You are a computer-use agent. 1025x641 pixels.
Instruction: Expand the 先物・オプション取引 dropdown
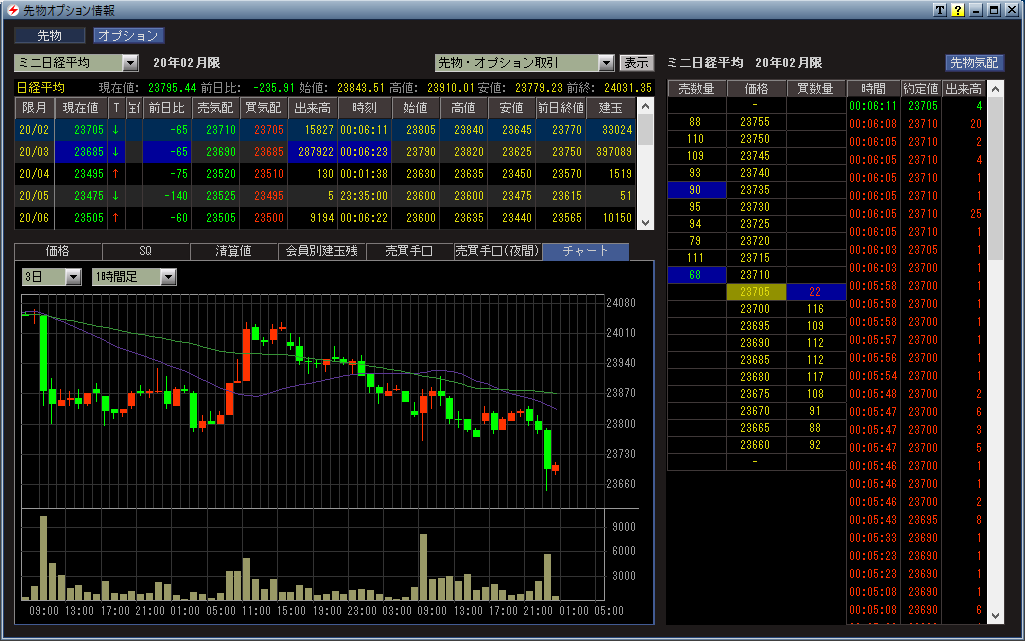point(605,63)
